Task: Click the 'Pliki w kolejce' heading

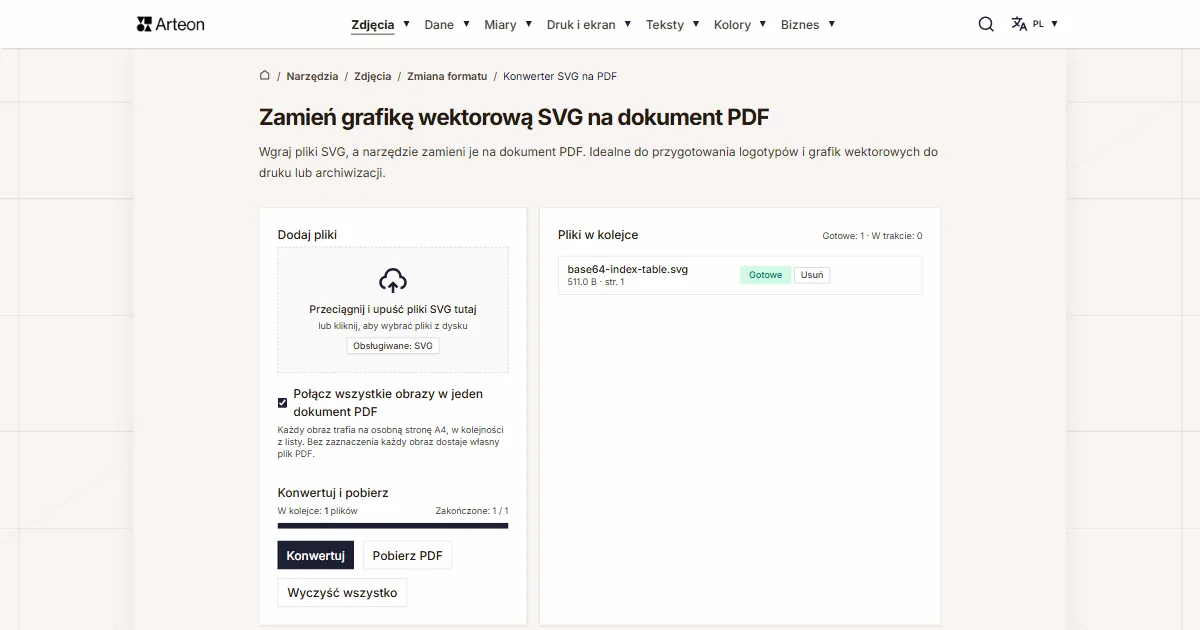Action: coord(598,235)
